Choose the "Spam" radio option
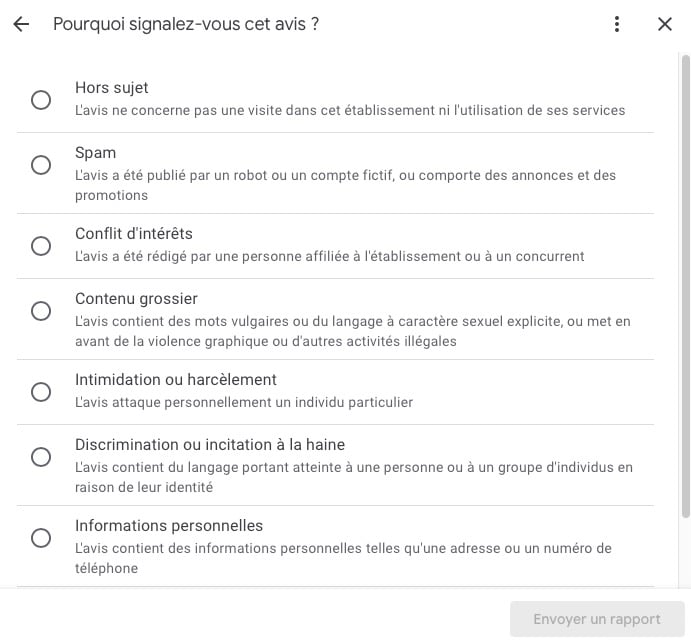Image resolution: width=691 pixels, height=642 pixels. click(x=41, y=165)
